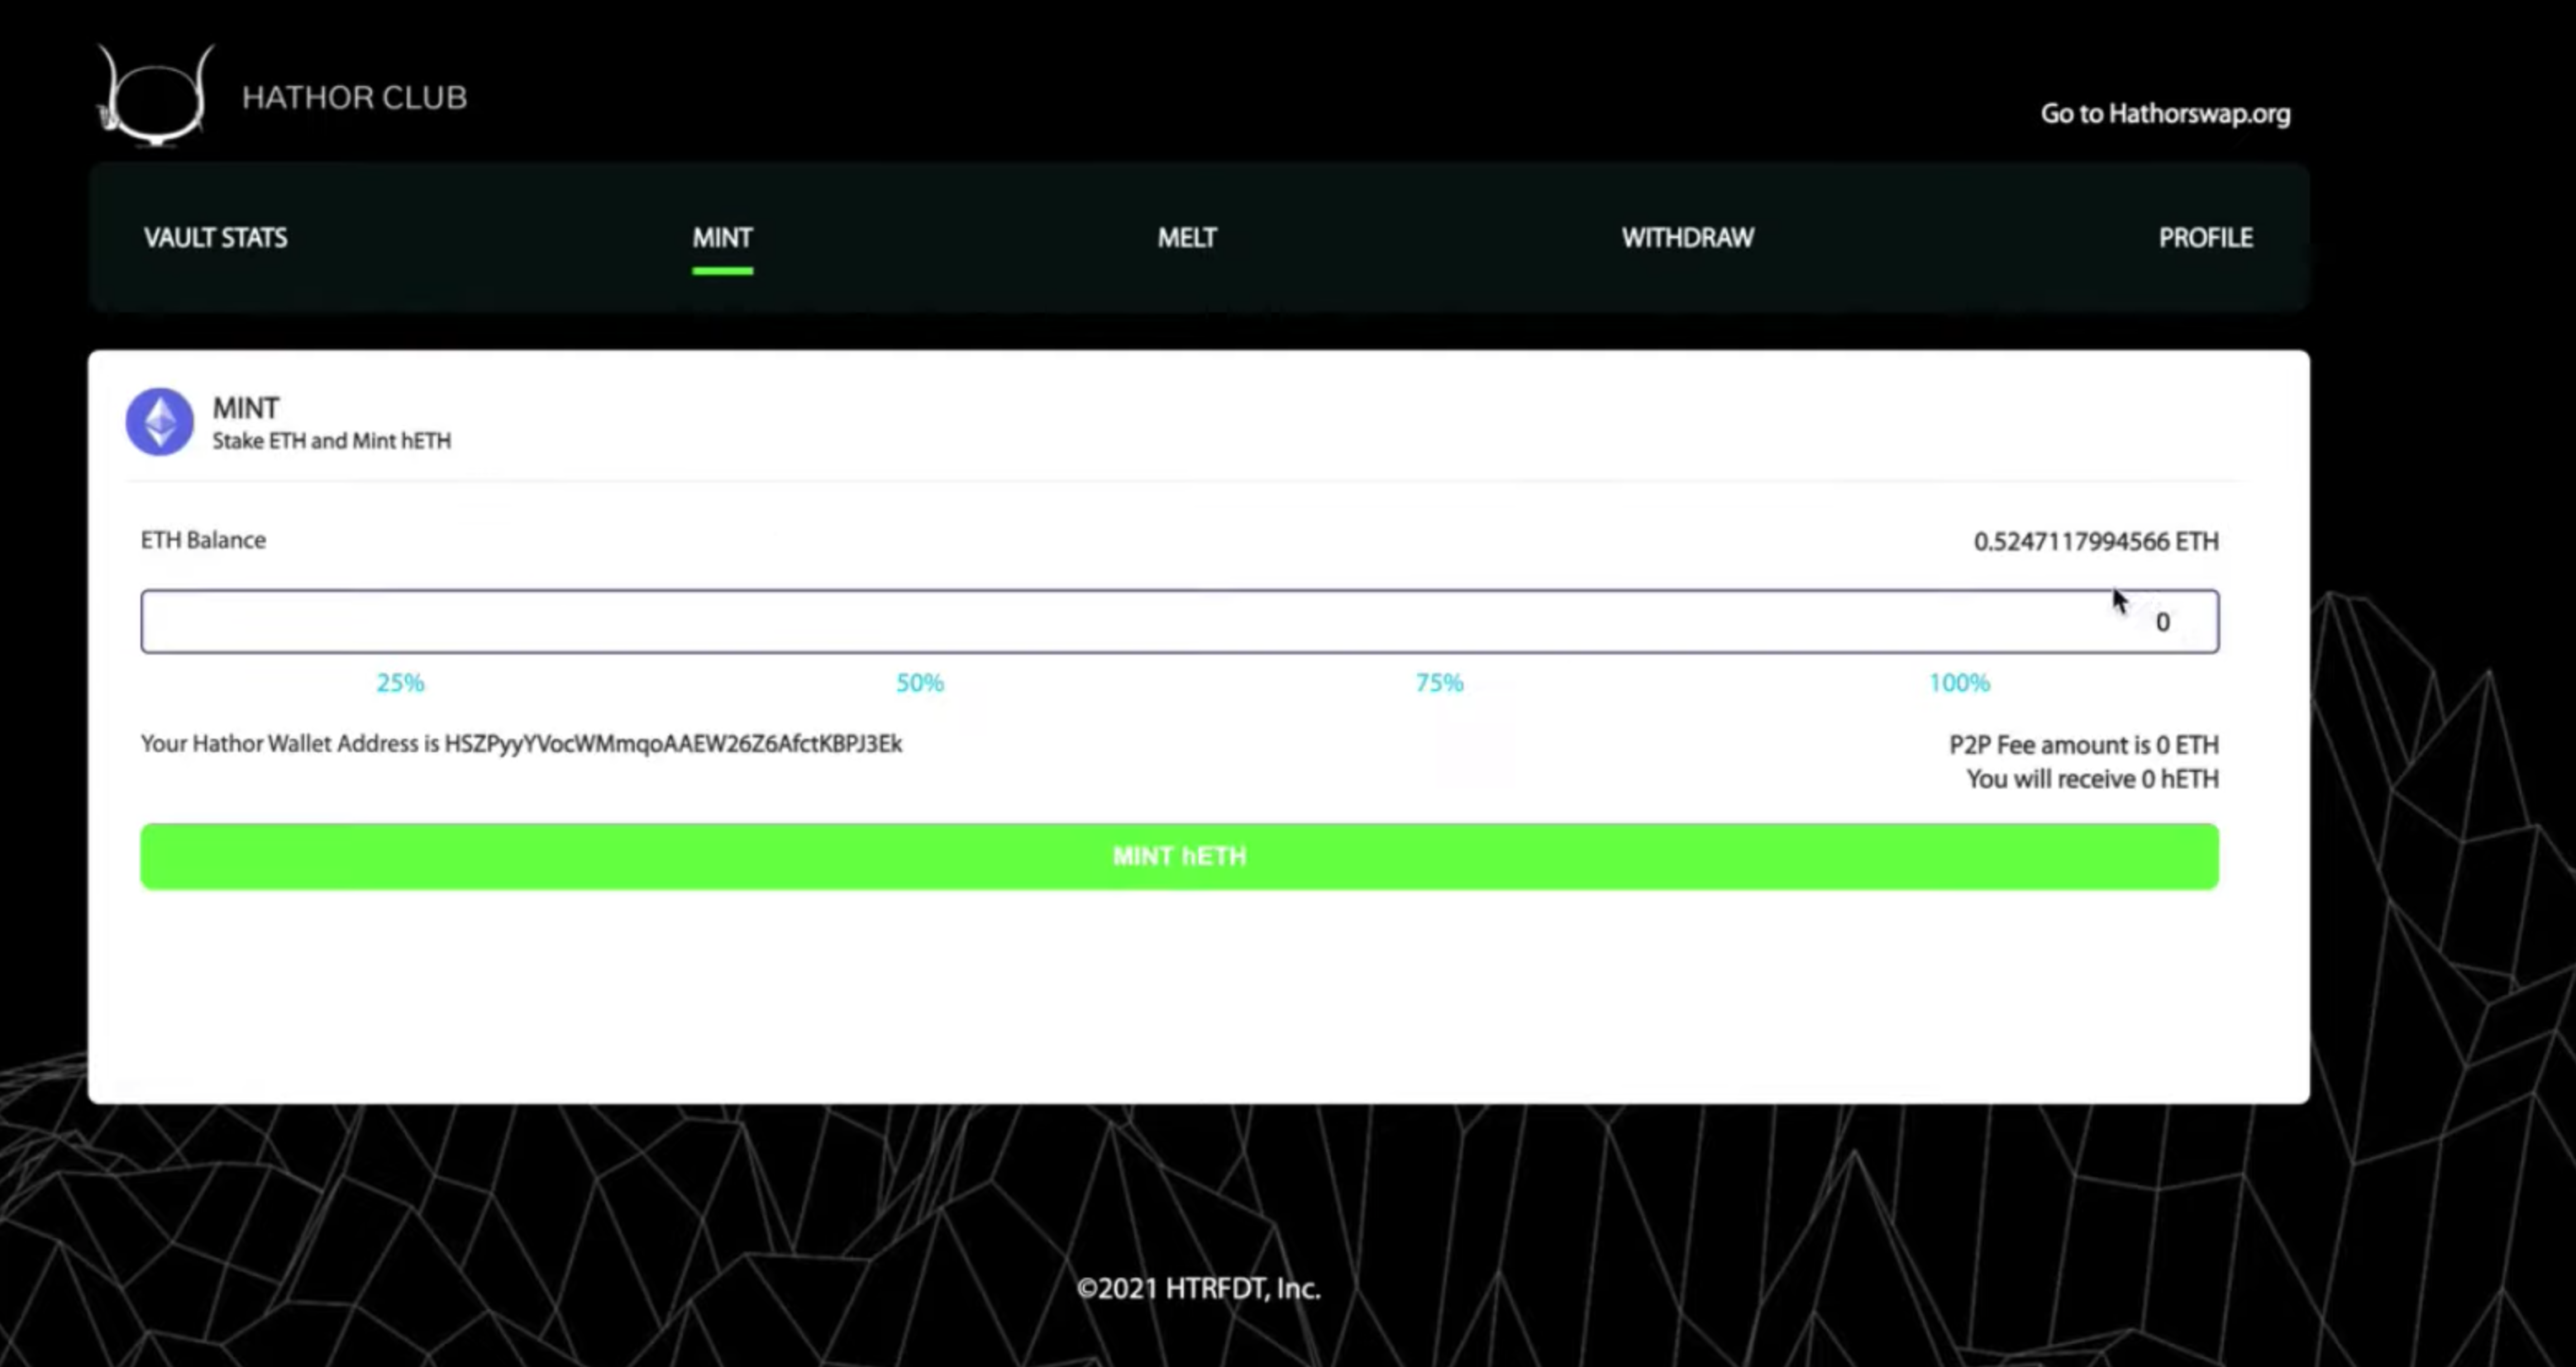2576x1367 pixels.
Task: Set stake amount to 25%
Action: tap(400, 683)
